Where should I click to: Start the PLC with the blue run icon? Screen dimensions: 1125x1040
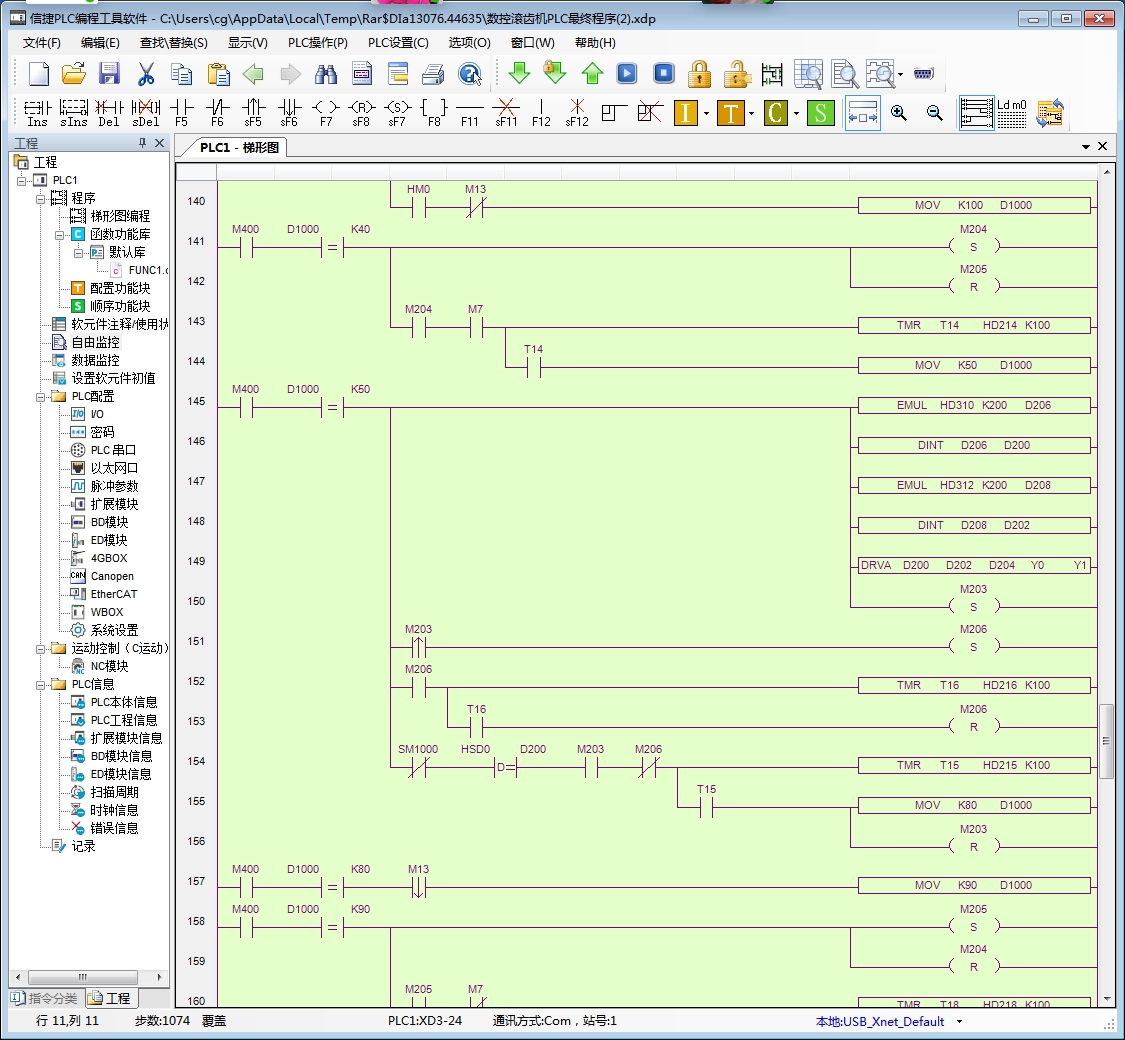point(627,73)
